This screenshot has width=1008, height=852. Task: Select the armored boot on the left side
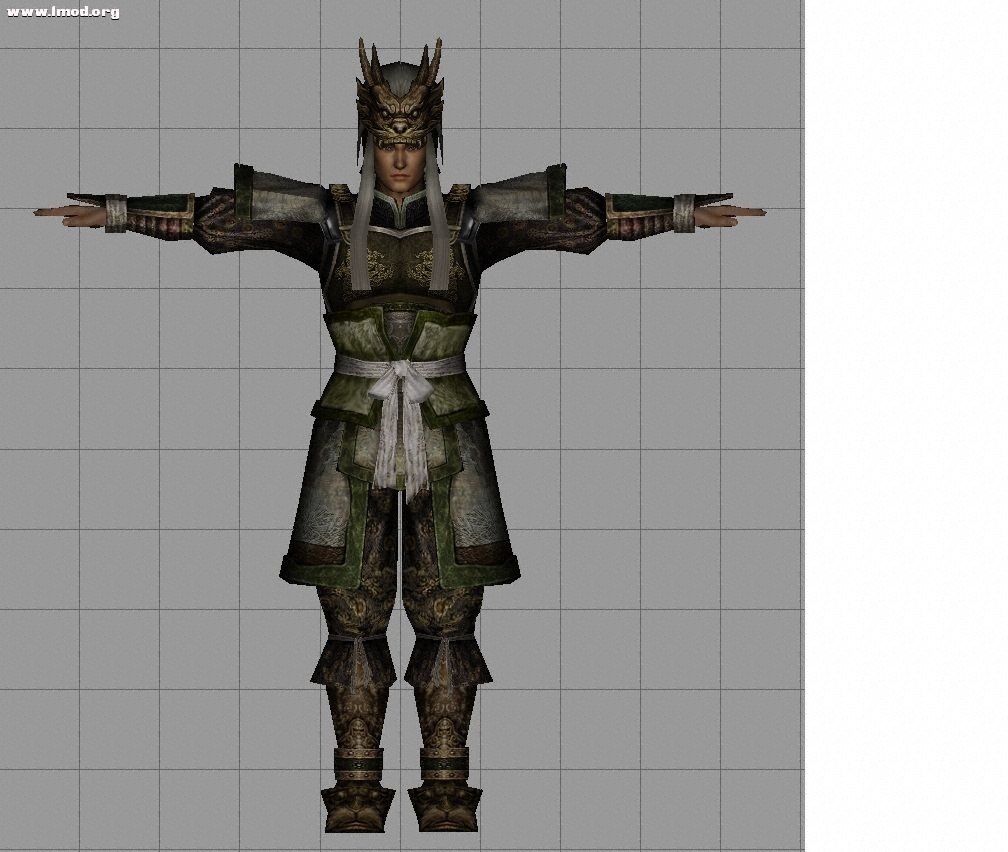357,800
